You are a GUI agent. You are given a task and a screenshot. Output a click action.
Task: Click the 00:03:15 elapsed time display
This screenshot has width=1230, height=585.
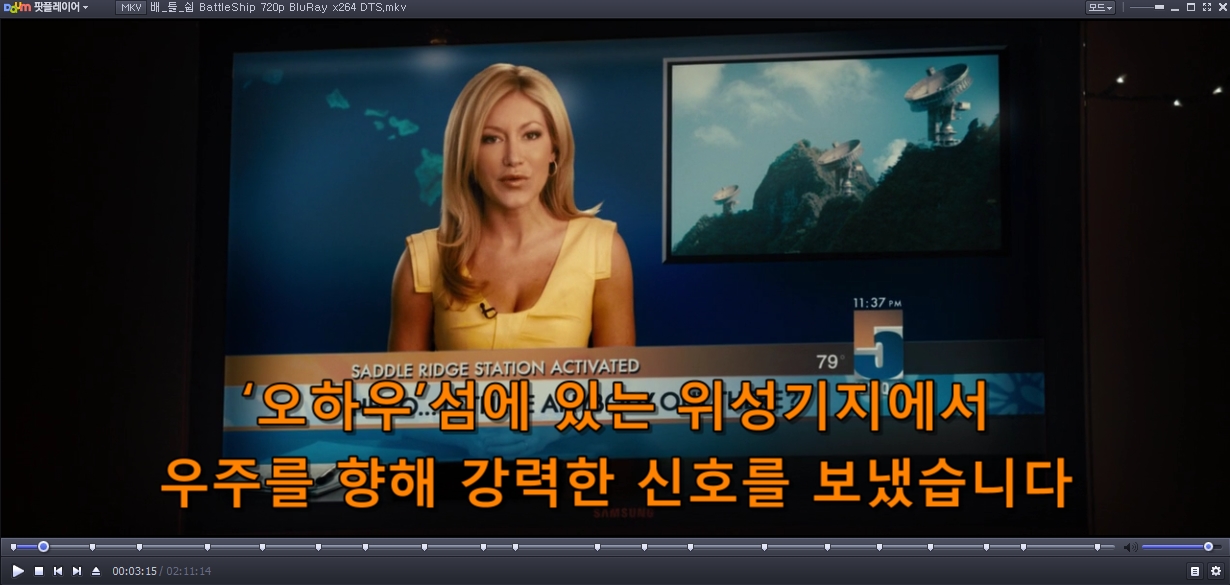(134, 571)
